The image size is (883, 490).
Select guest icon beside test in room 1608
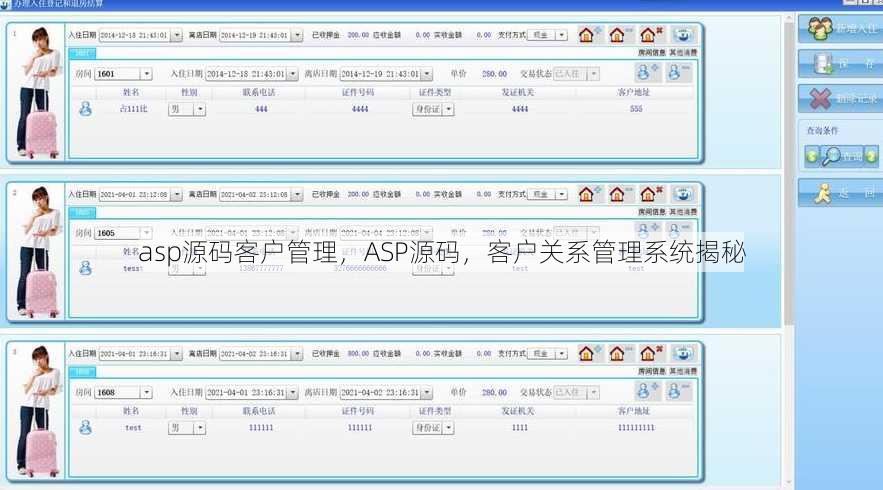pyautogui.click(x=86, y=427)
